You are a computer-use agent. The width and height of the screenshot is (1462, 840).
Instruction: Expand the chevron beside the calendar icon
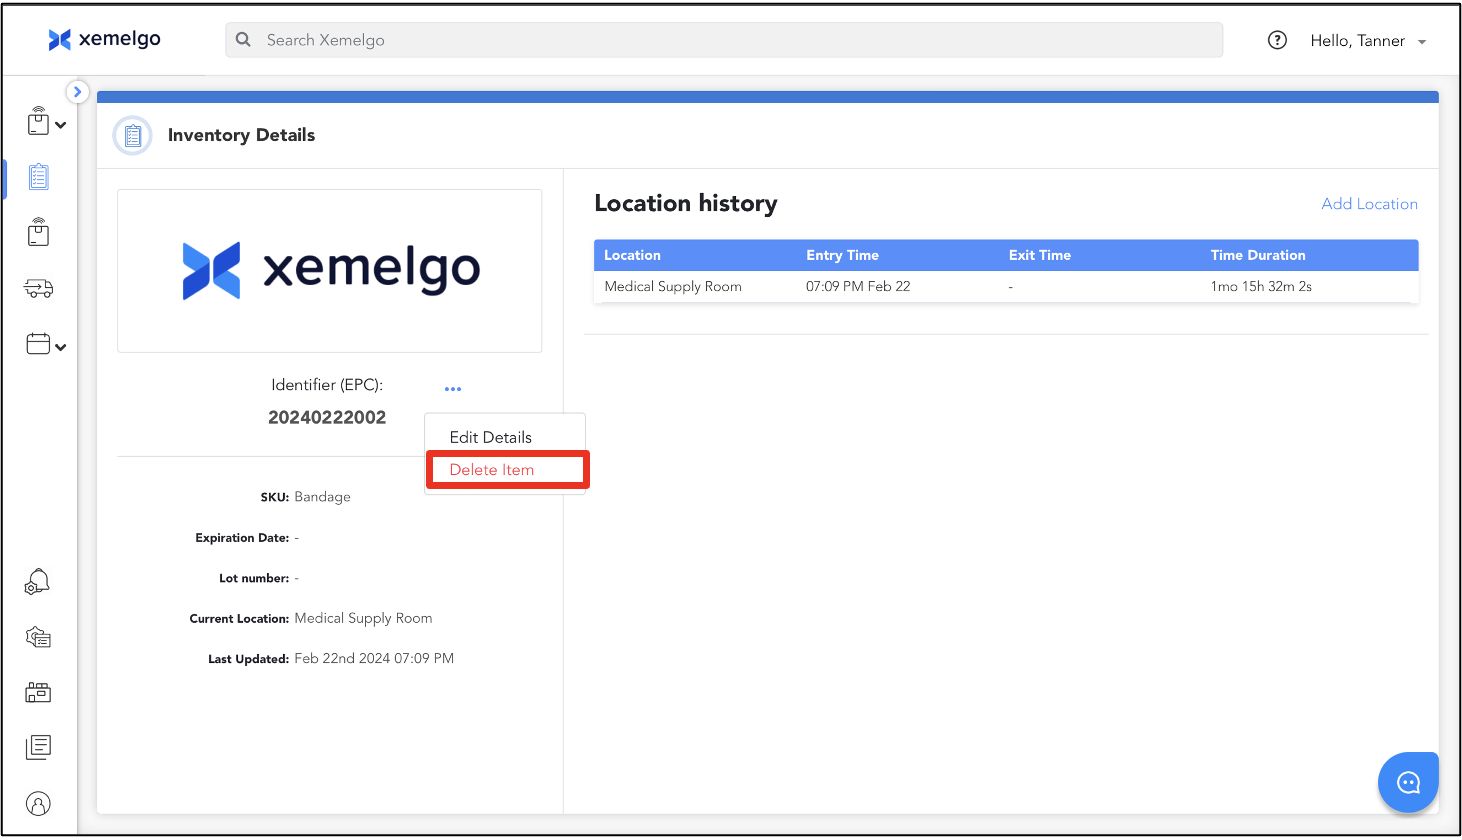[61, 347]
